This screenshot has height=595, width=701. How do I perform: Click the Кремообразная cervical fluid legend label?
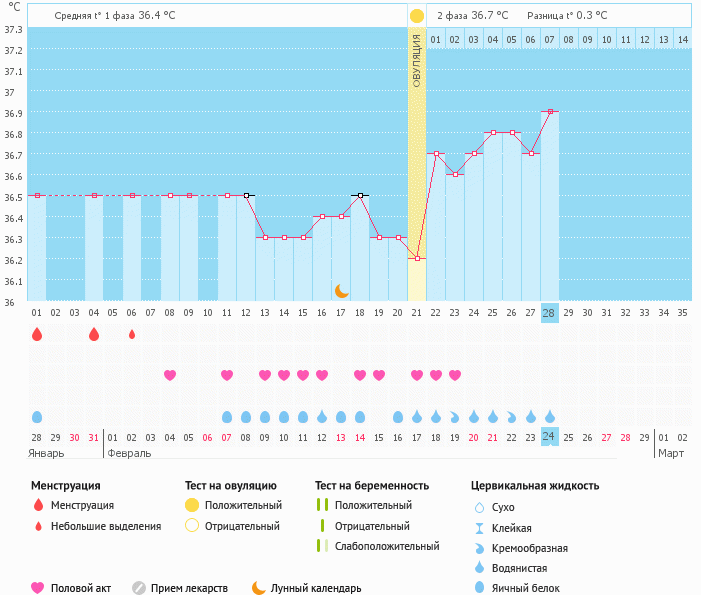click(536, 548)
